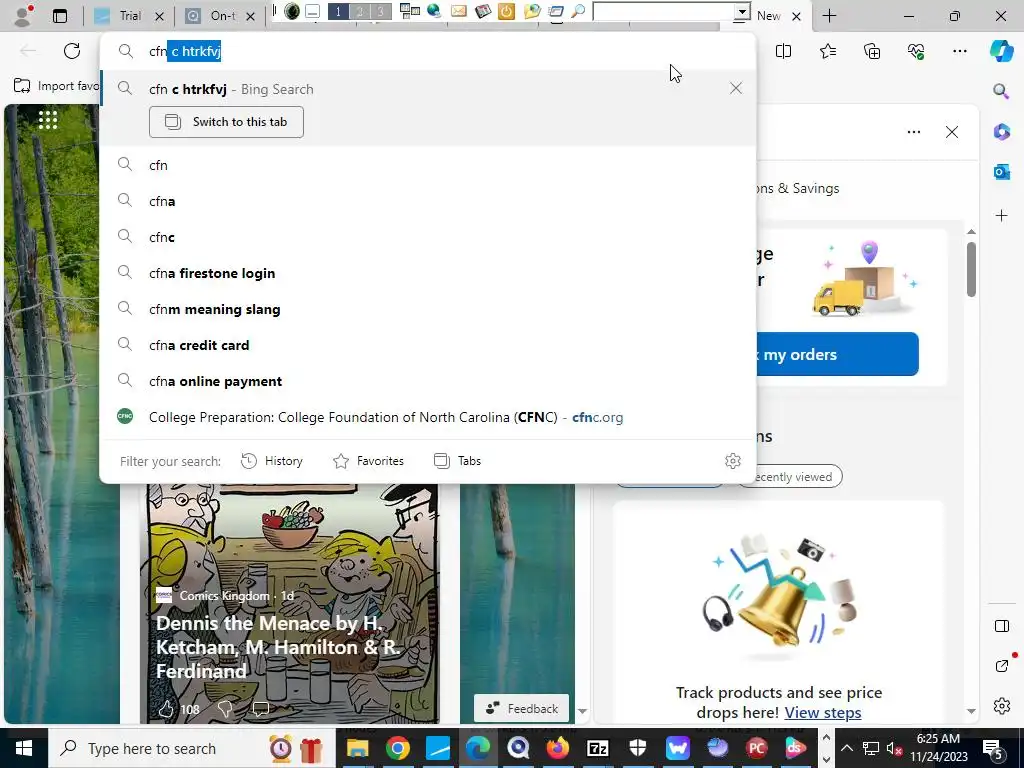Select the 'cfna credit card' suggestion
This screenshot has width=1024, height=768.
tap(428, 345)
